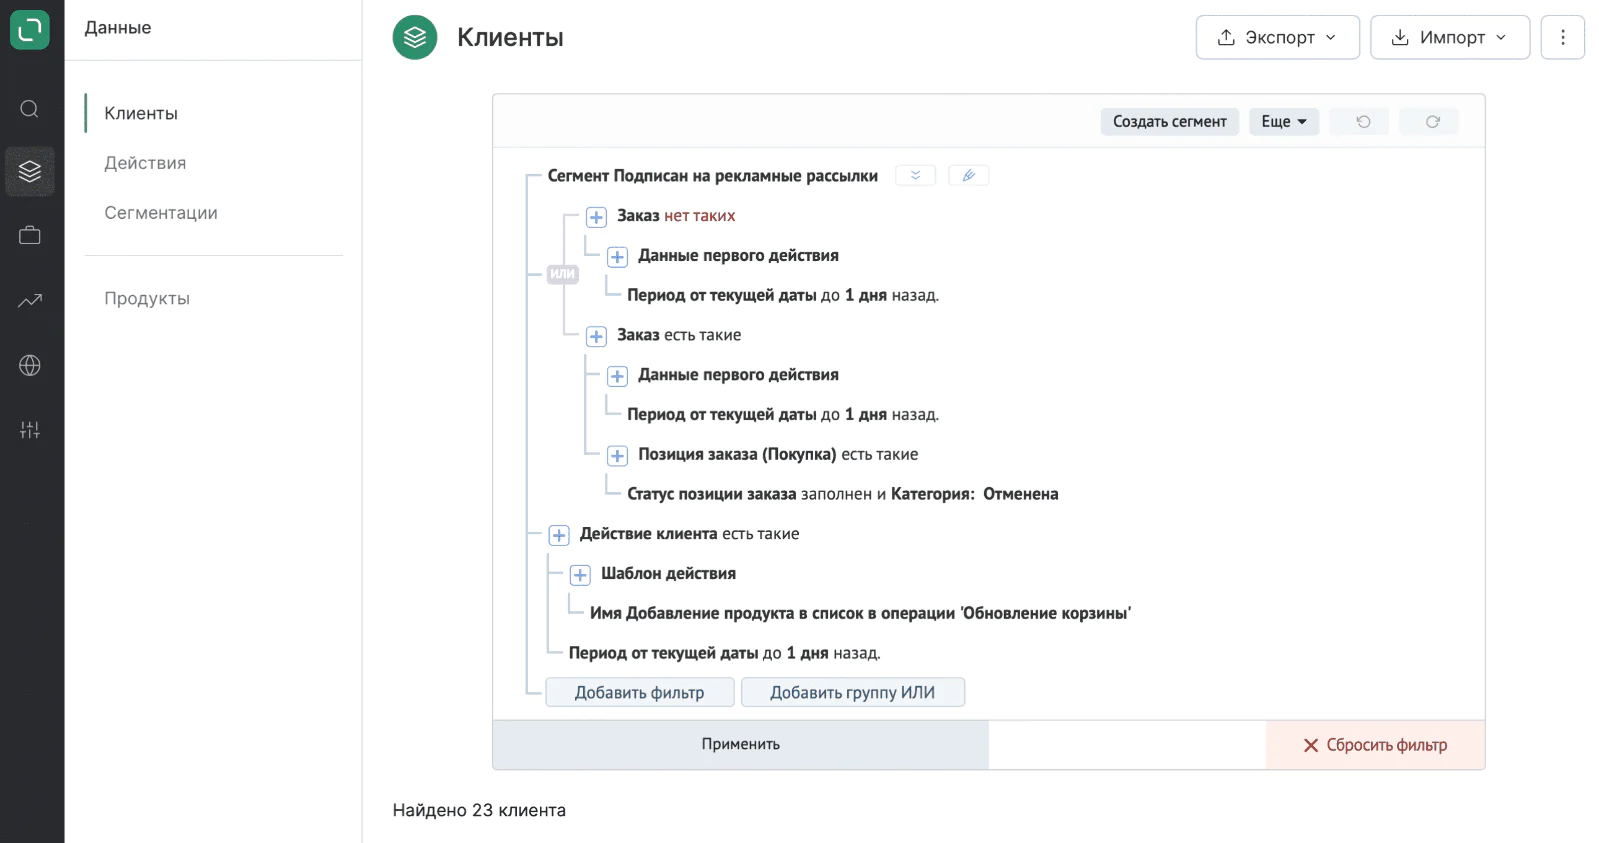
Task: Click Сбросить фильтр to reset the filter
Action: (x=1375, y=745)
